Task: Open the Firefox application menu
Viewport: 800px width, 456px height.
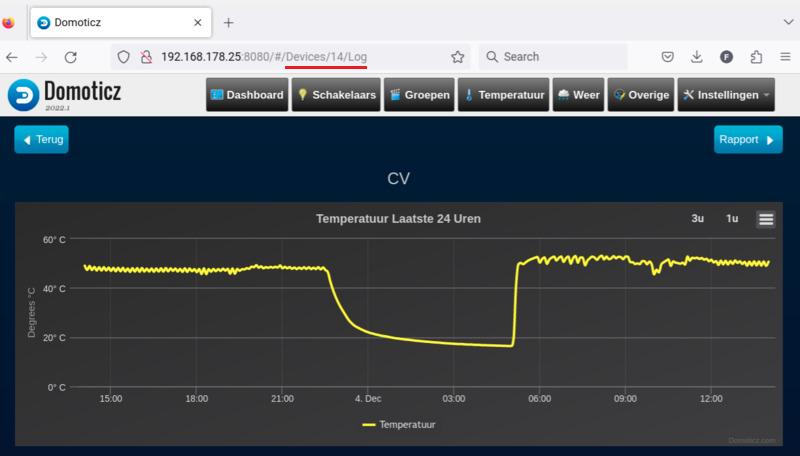Action: point(786,57)
